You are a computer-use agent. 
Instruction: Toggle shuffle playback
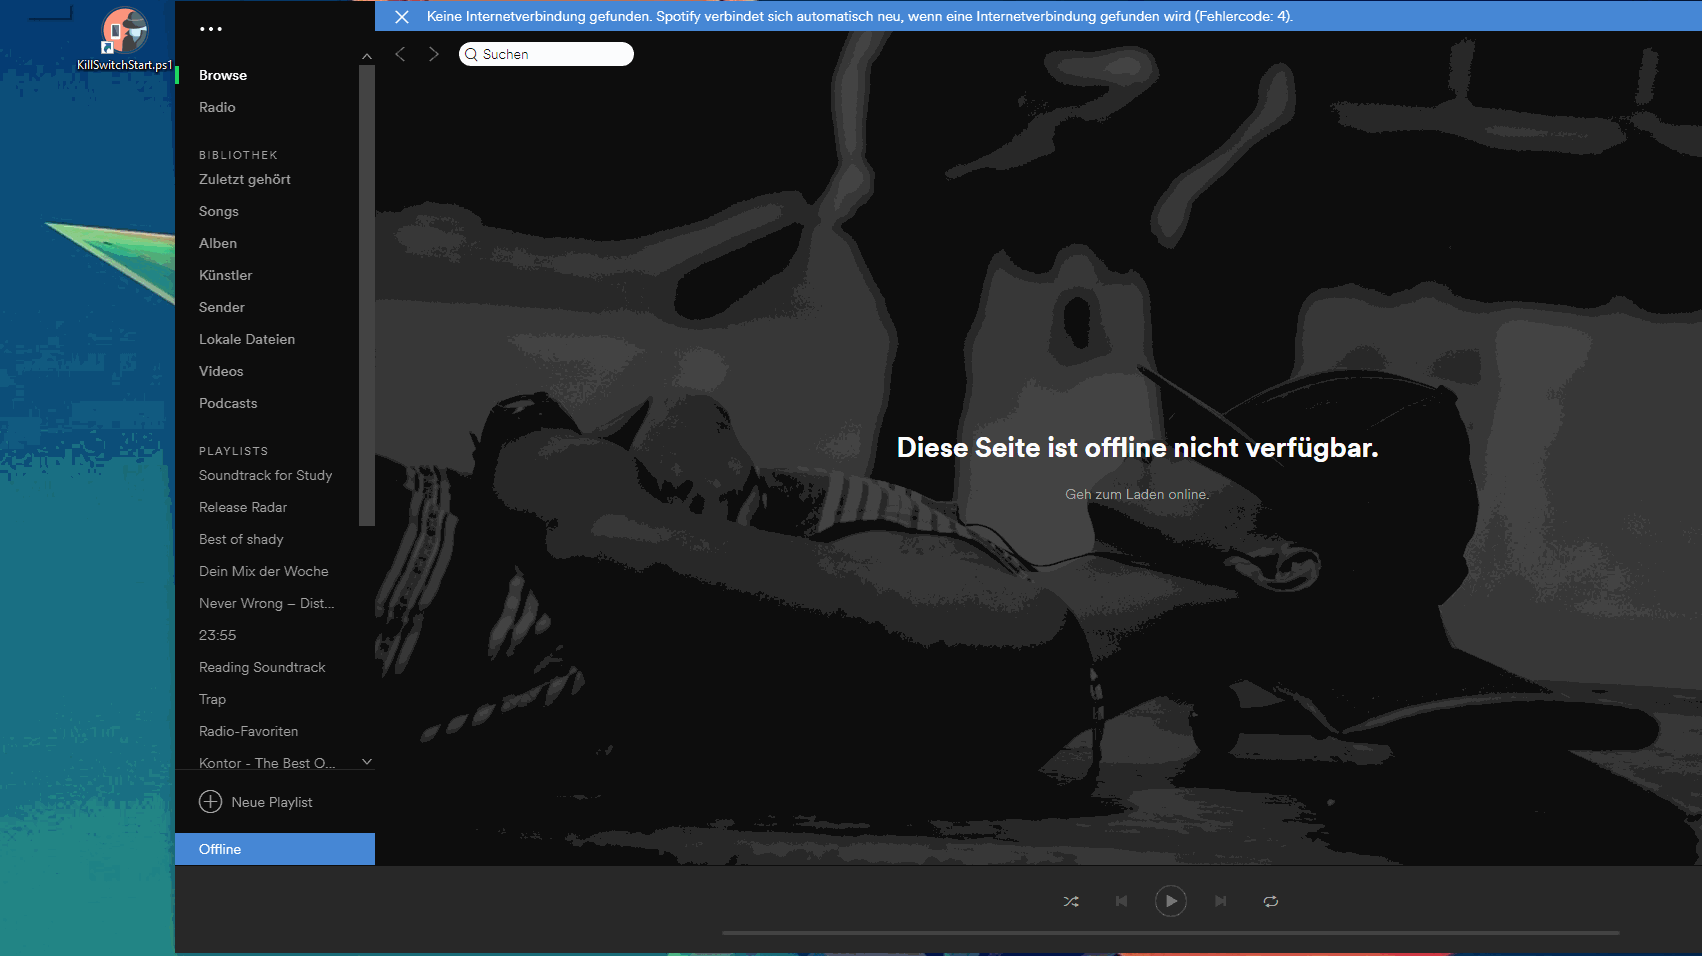click(1071, 901)
